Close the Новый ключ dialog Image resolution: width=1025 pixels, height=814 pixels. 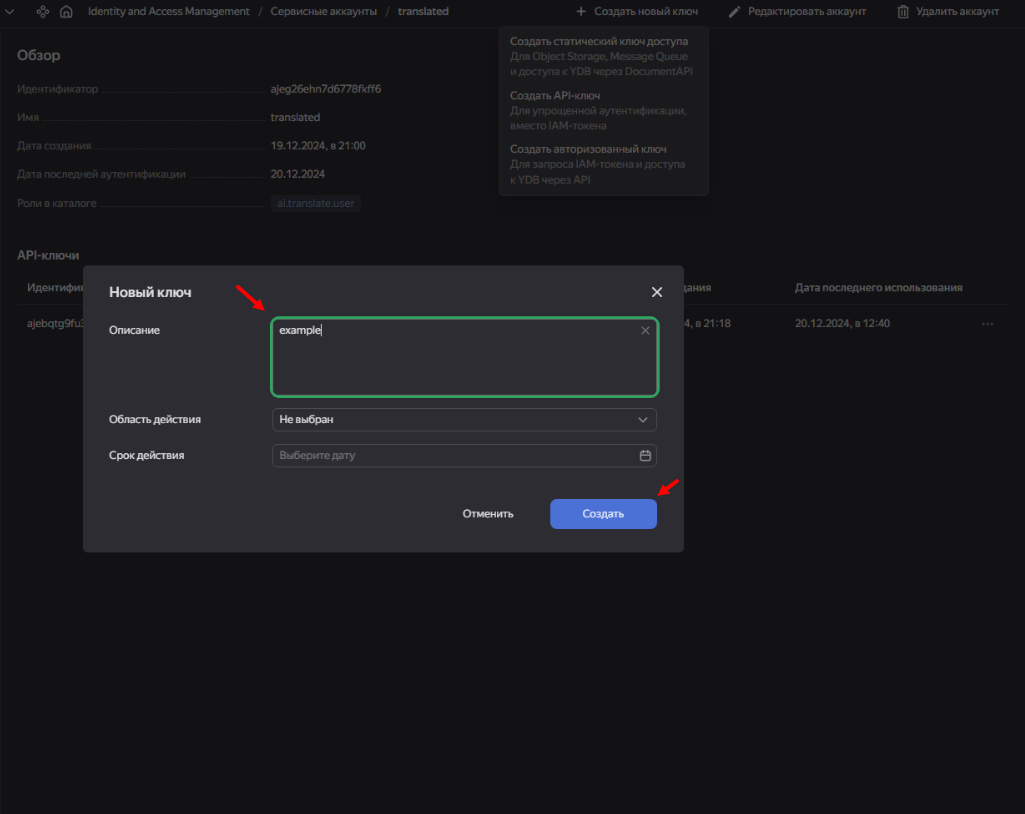tap(657, 292)
